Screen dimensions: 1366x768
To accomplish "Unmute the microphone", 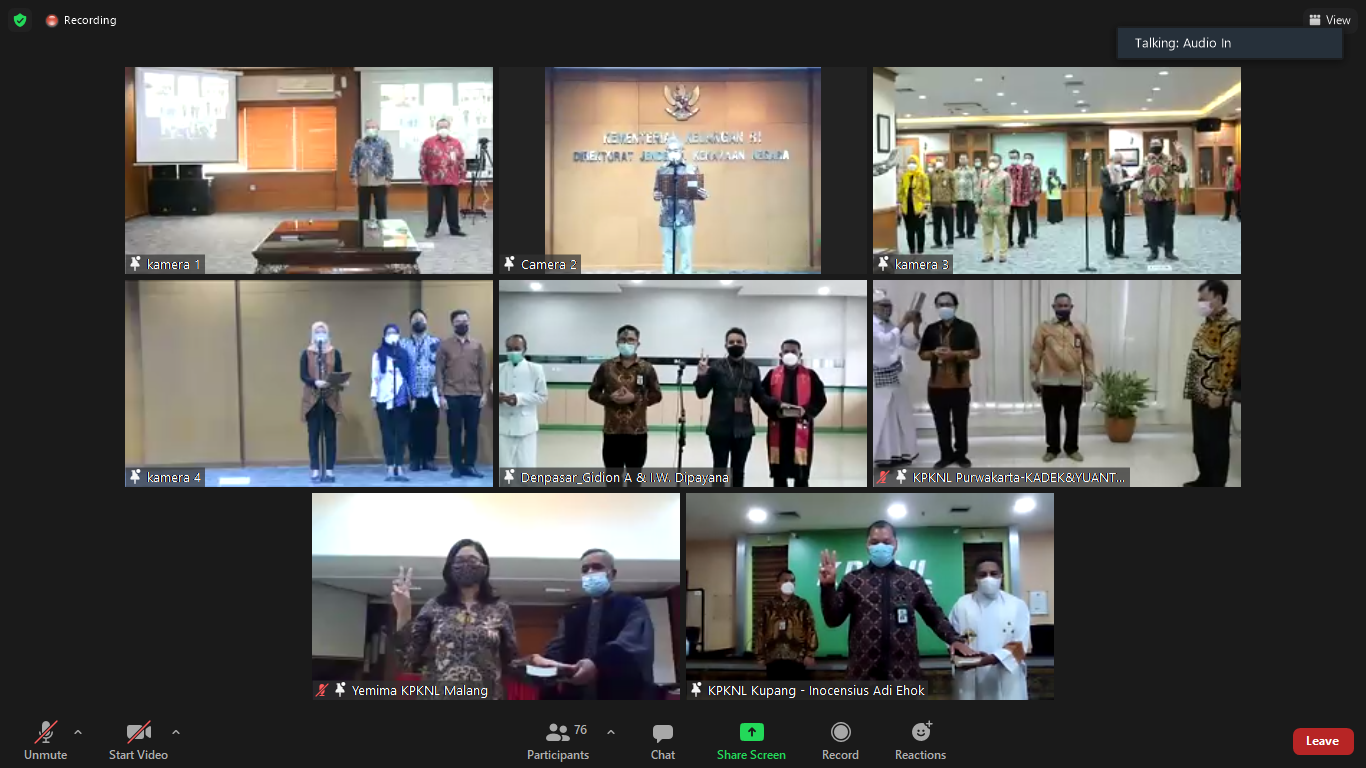I will tap(45, 741).
